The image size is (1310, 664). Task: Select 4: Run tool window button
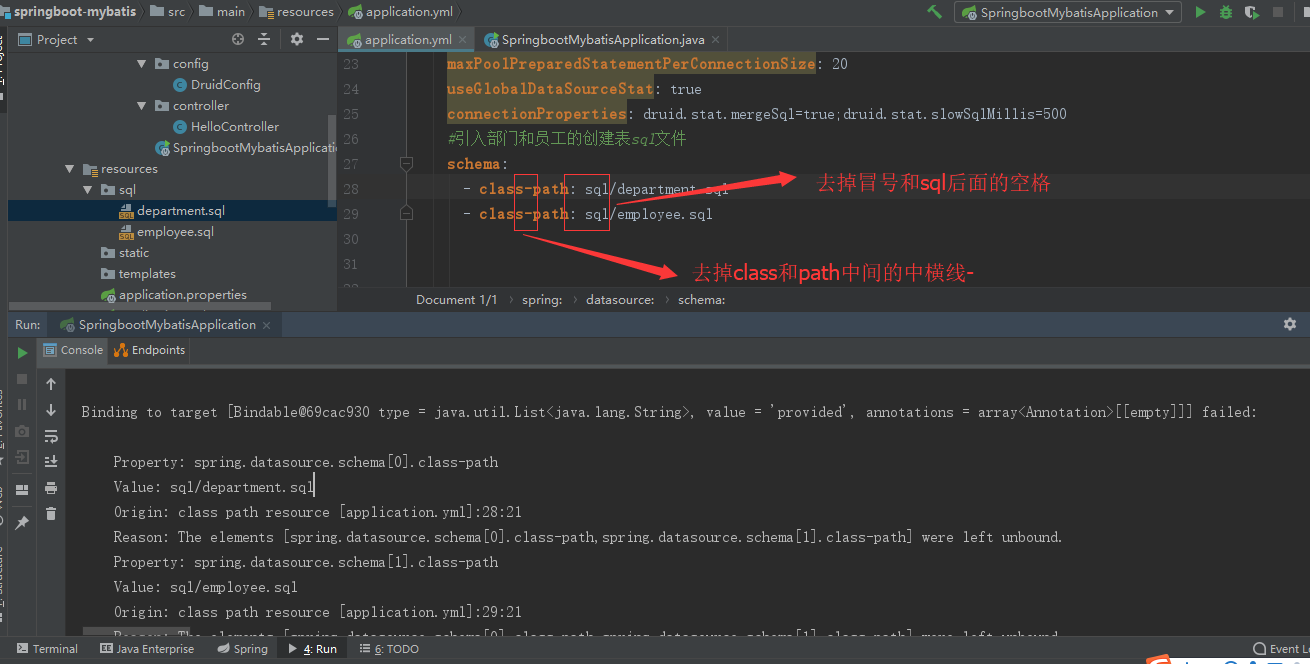coord(312,649)
